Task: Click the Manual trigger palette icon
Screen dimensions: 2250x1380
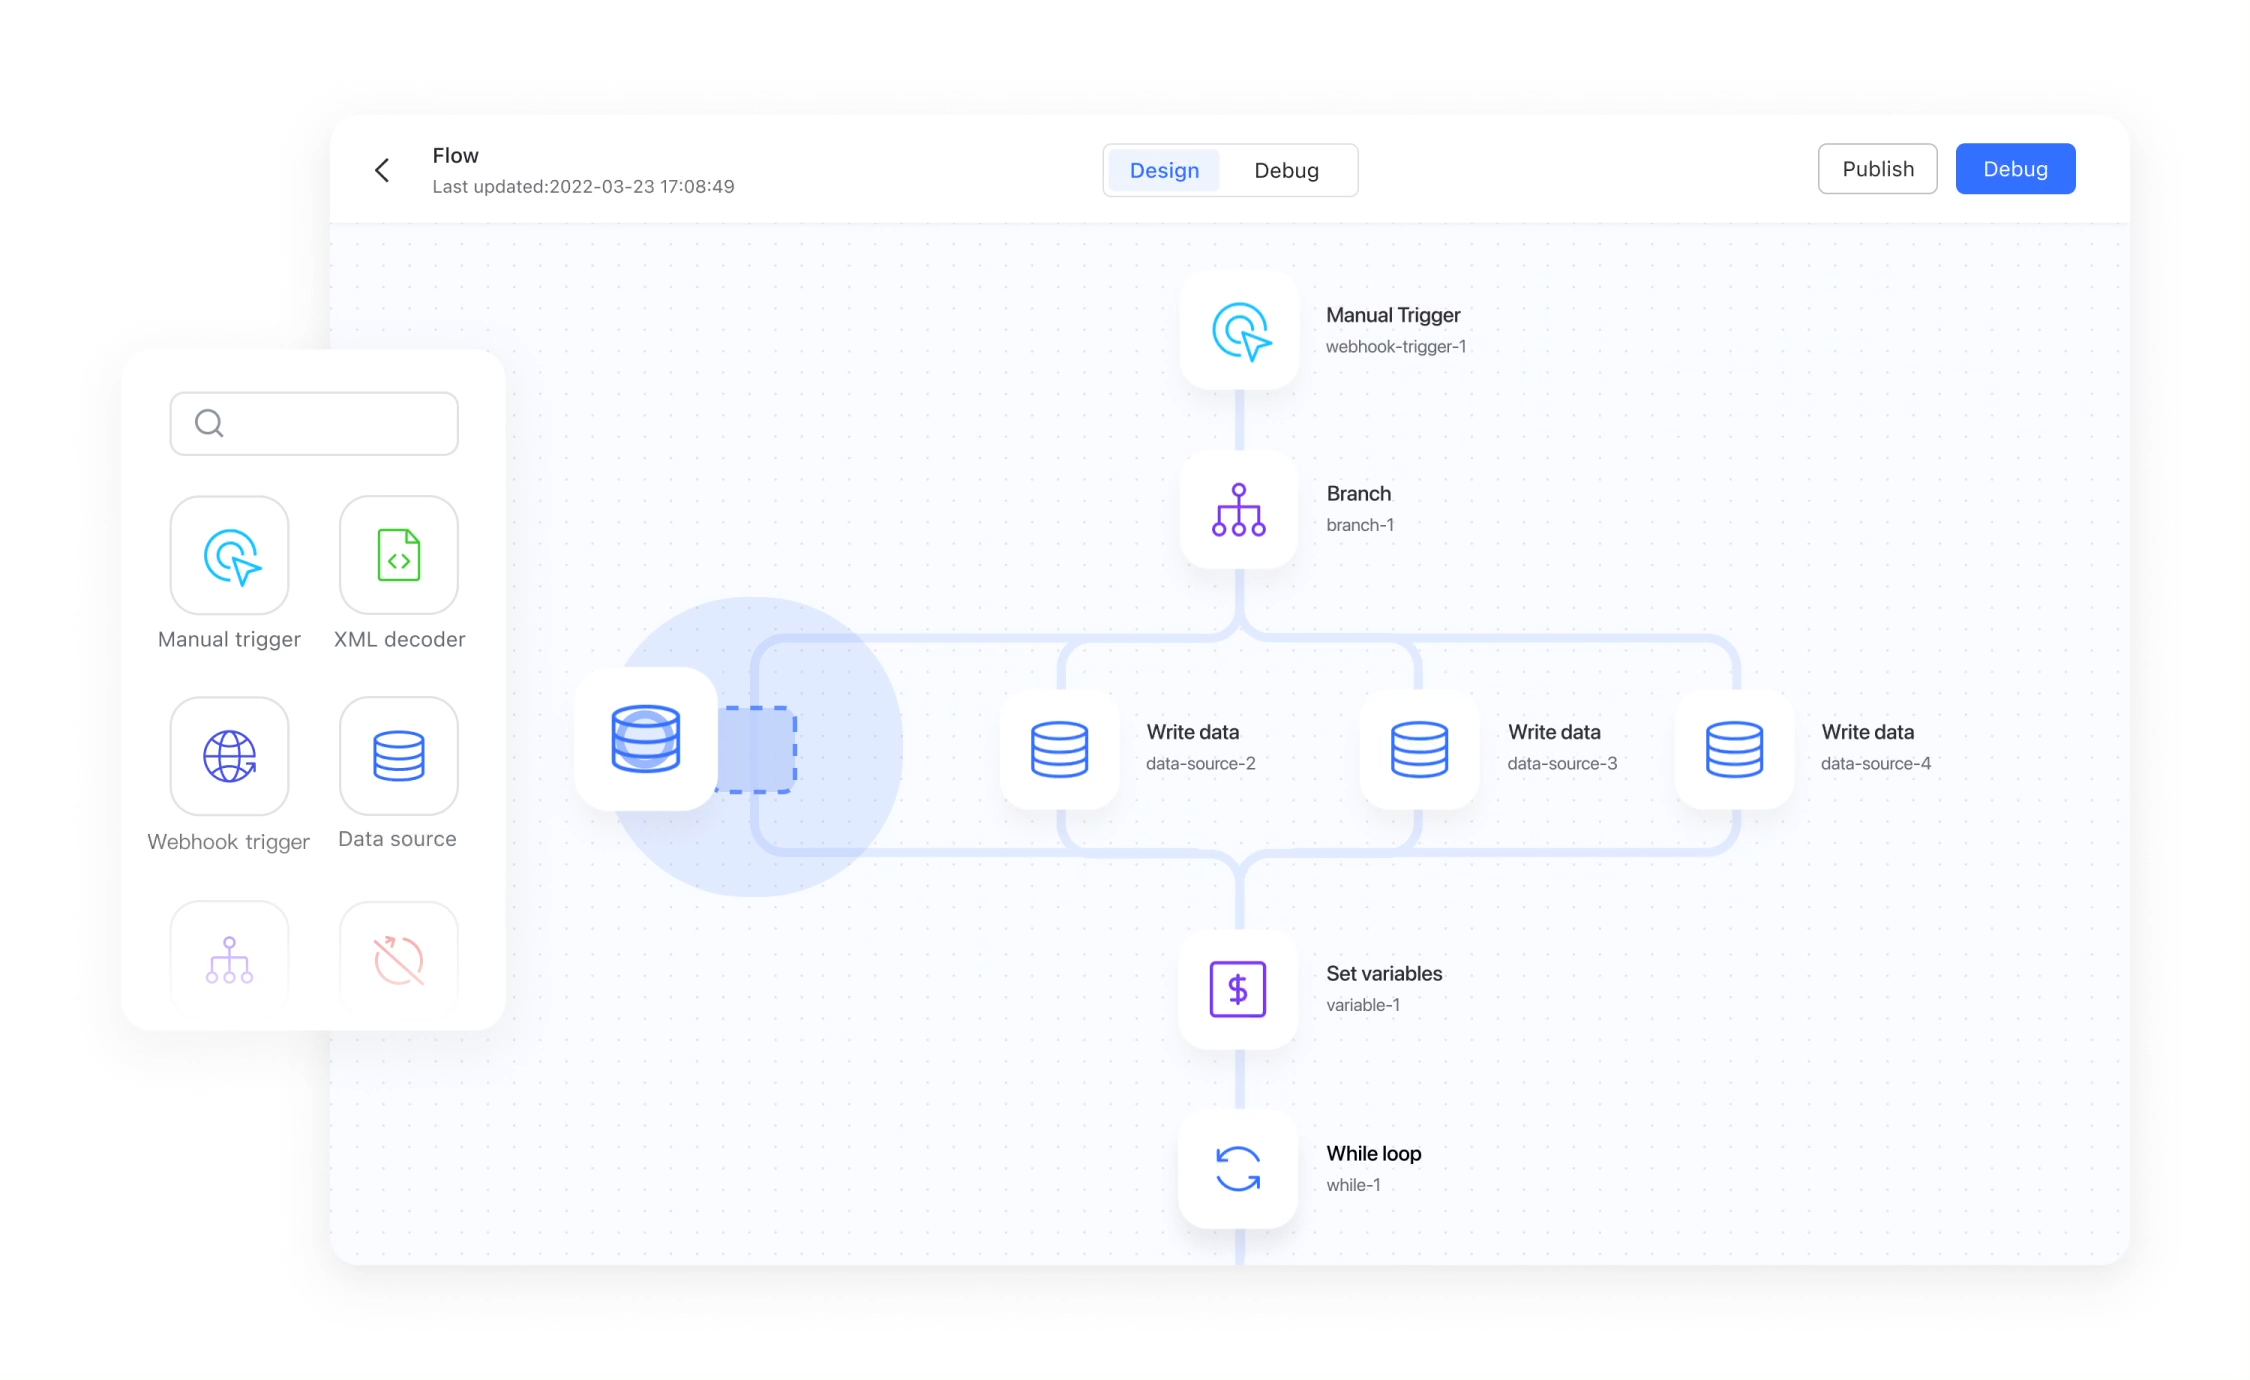Action: pyautogui.click(x=229, y=556)
